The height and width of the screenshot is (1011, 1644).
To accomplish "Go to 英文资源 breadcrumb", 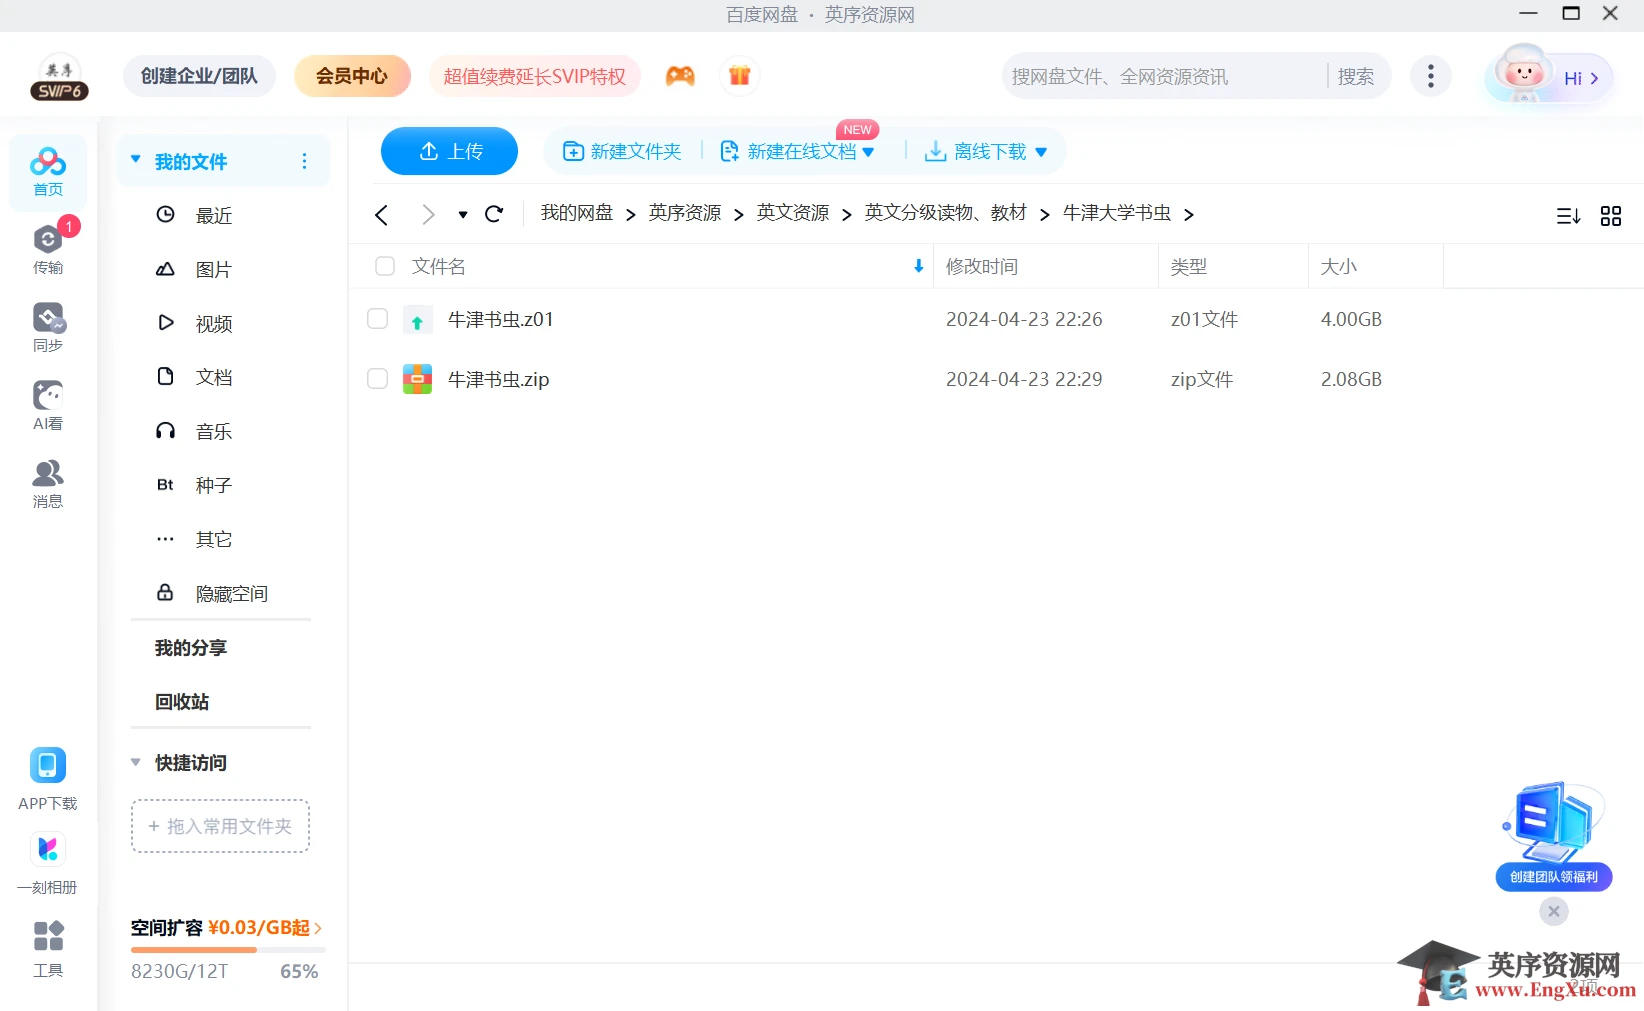I will (x=793, y=213).
